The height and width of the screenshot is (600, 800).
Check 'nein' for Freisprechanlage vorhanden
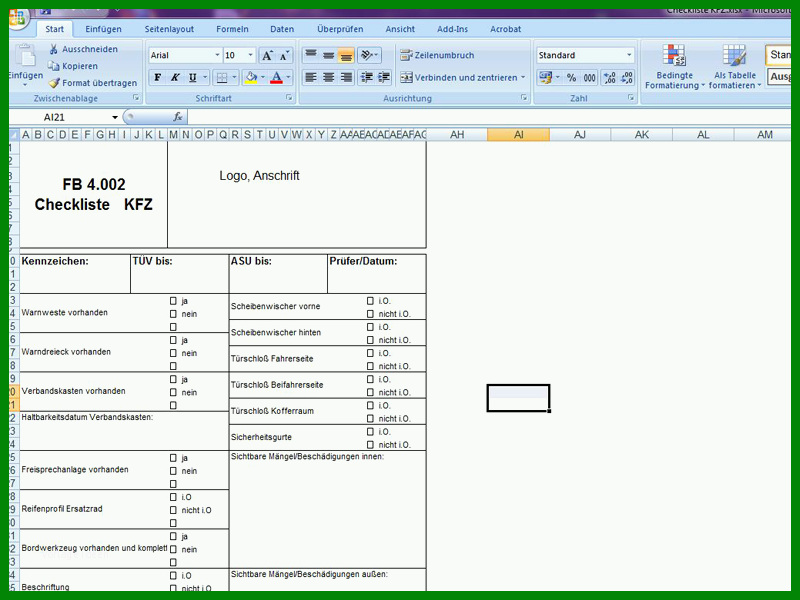tap(173, 471)
